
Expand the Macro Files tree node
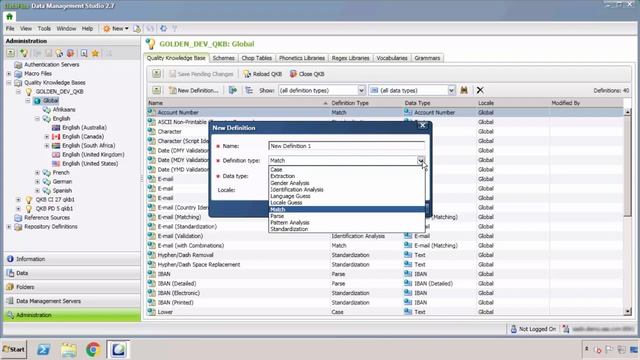[x=9, y=73]
